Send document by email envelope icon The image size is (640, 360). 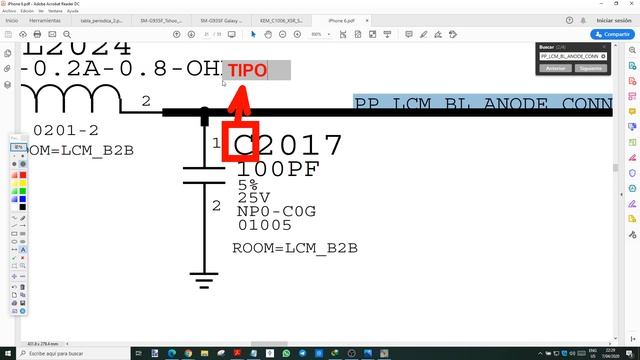[x=52, y=35]
